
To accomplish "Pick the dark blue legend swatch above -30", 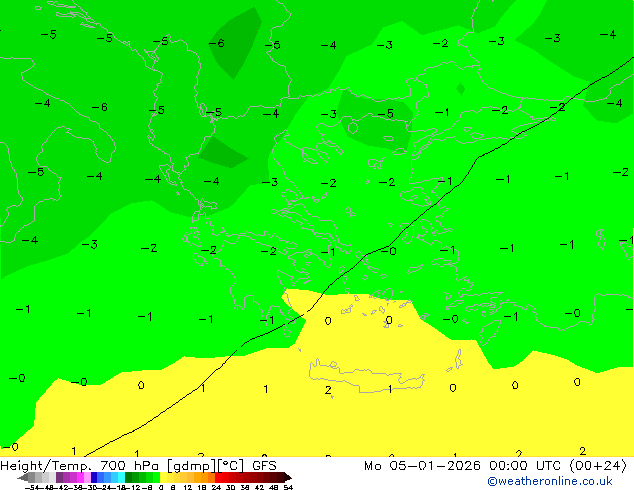I will click(94, 478).
